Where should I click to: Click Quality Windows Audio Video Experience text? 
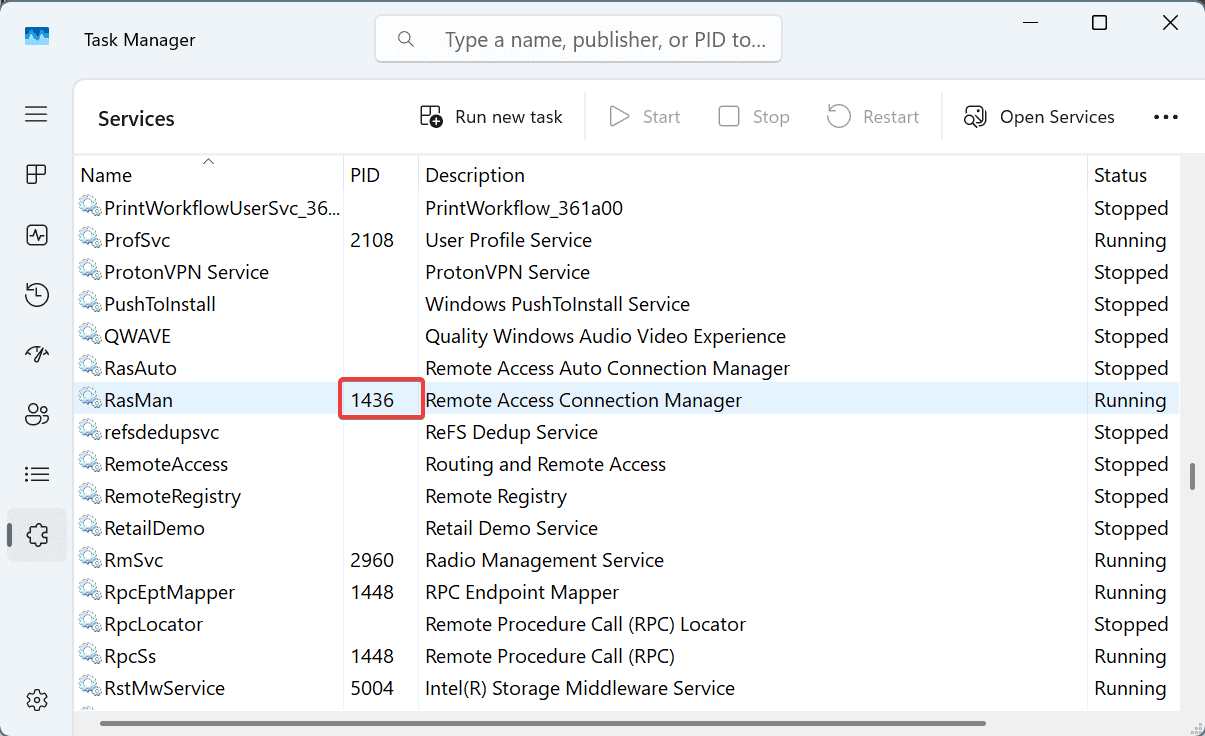(605, 336)
